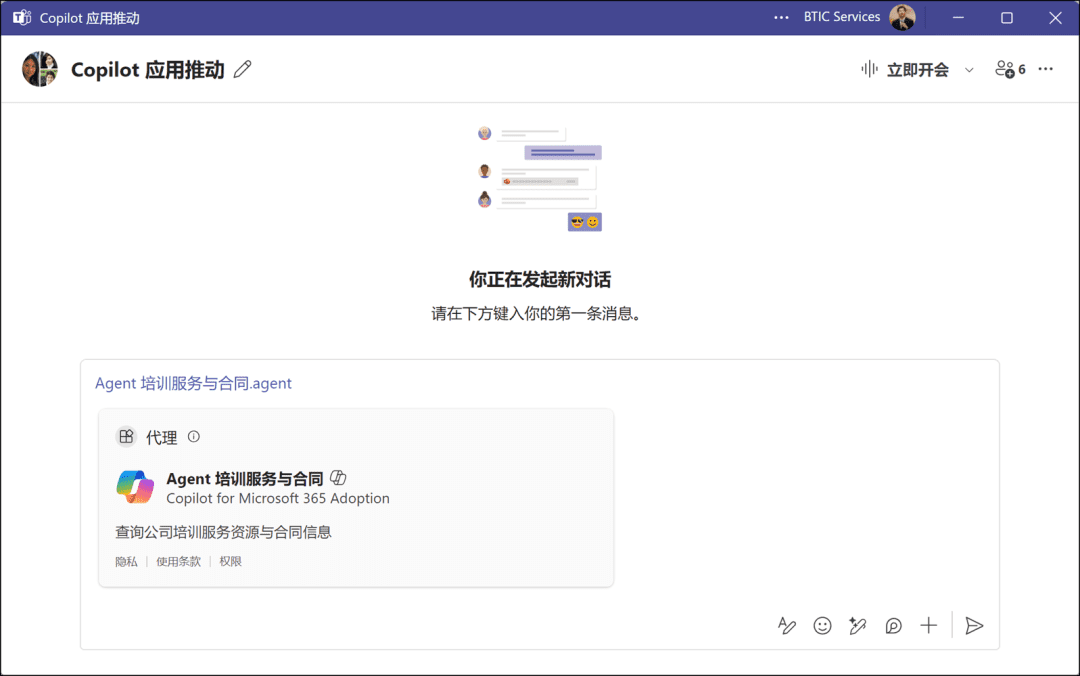Open chat header more options menu
The image size is (1080, 676).
coord(1046,69)
